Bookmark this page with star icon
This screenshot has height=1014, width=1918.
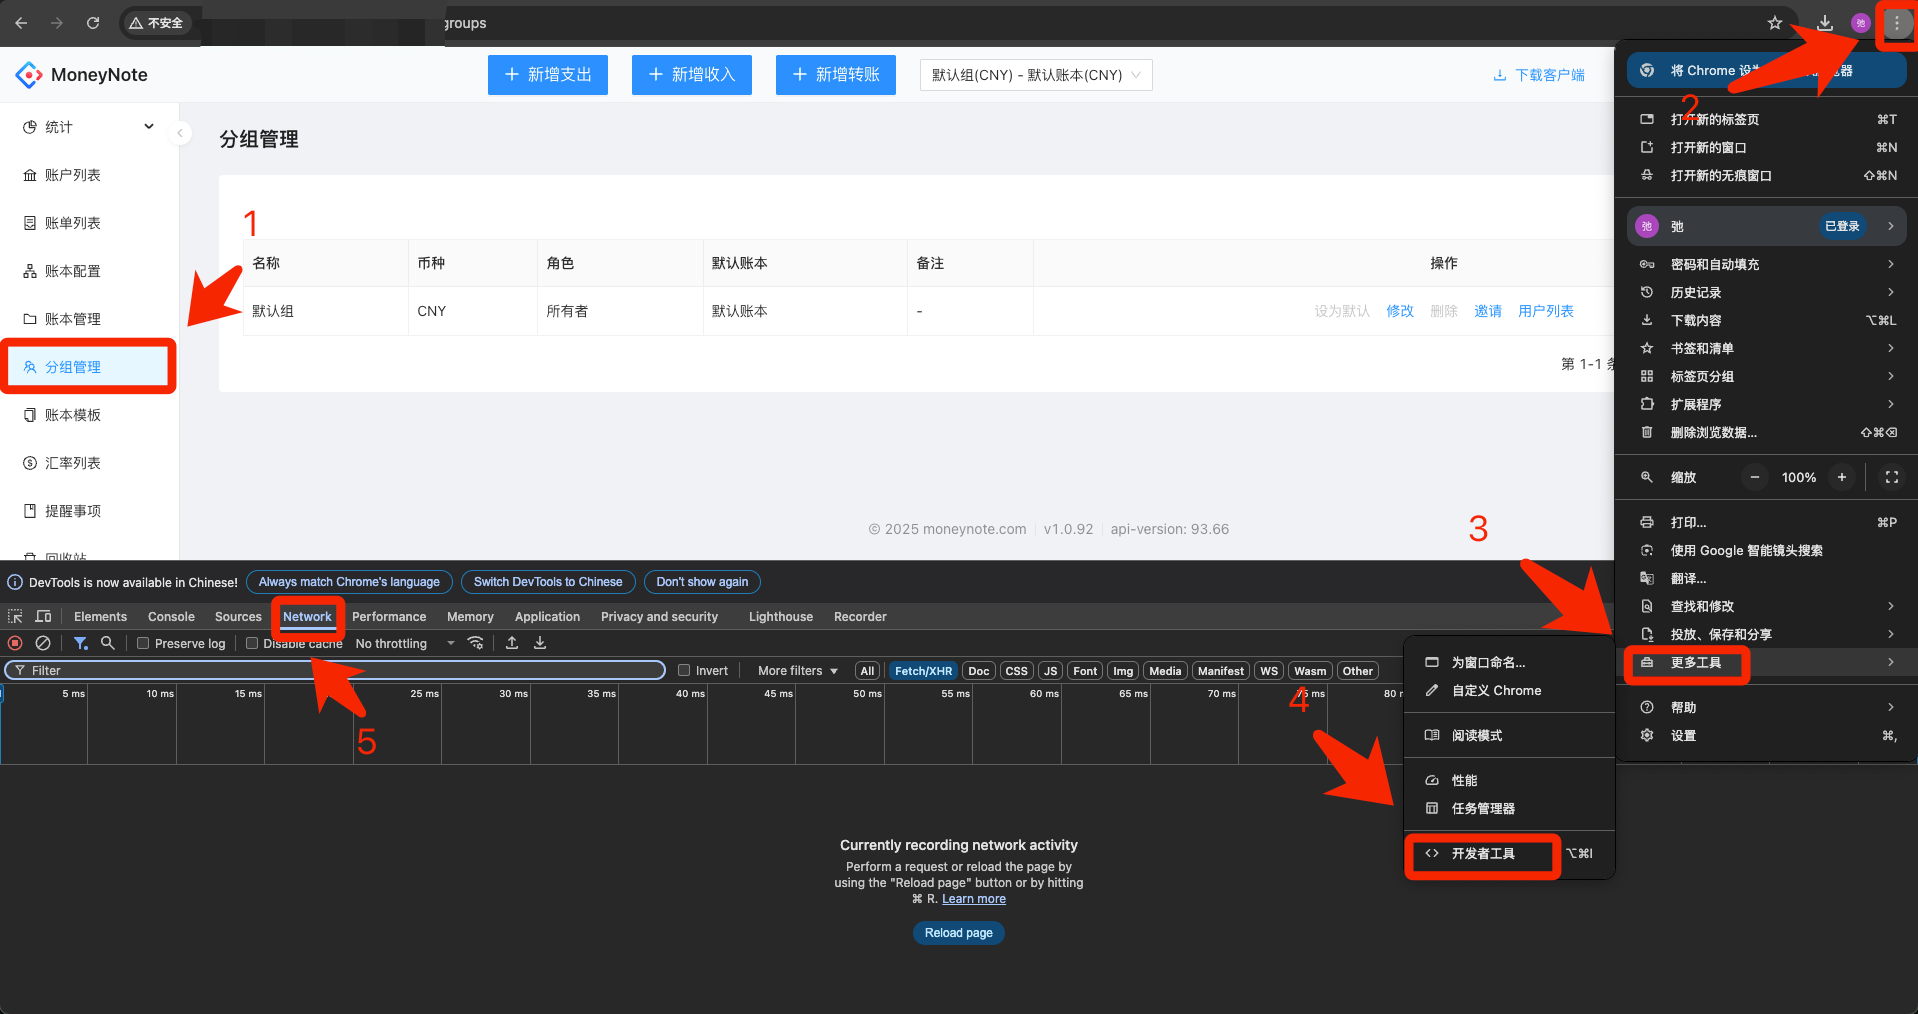coord(1775,23)
